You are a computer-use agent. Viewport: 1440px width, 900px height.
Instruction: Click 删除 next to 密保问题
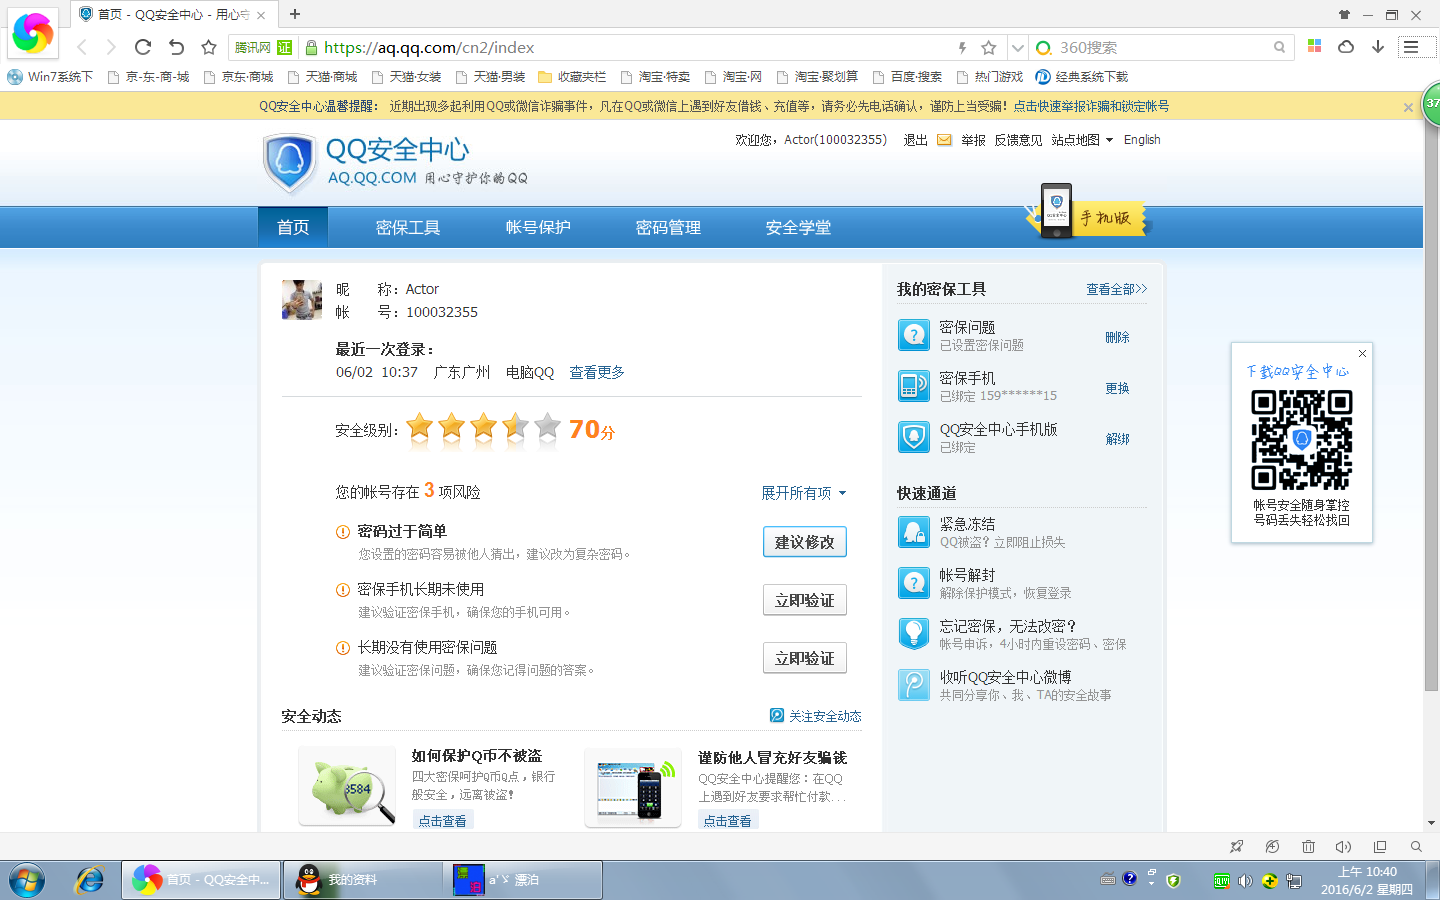coord(1117,338)
